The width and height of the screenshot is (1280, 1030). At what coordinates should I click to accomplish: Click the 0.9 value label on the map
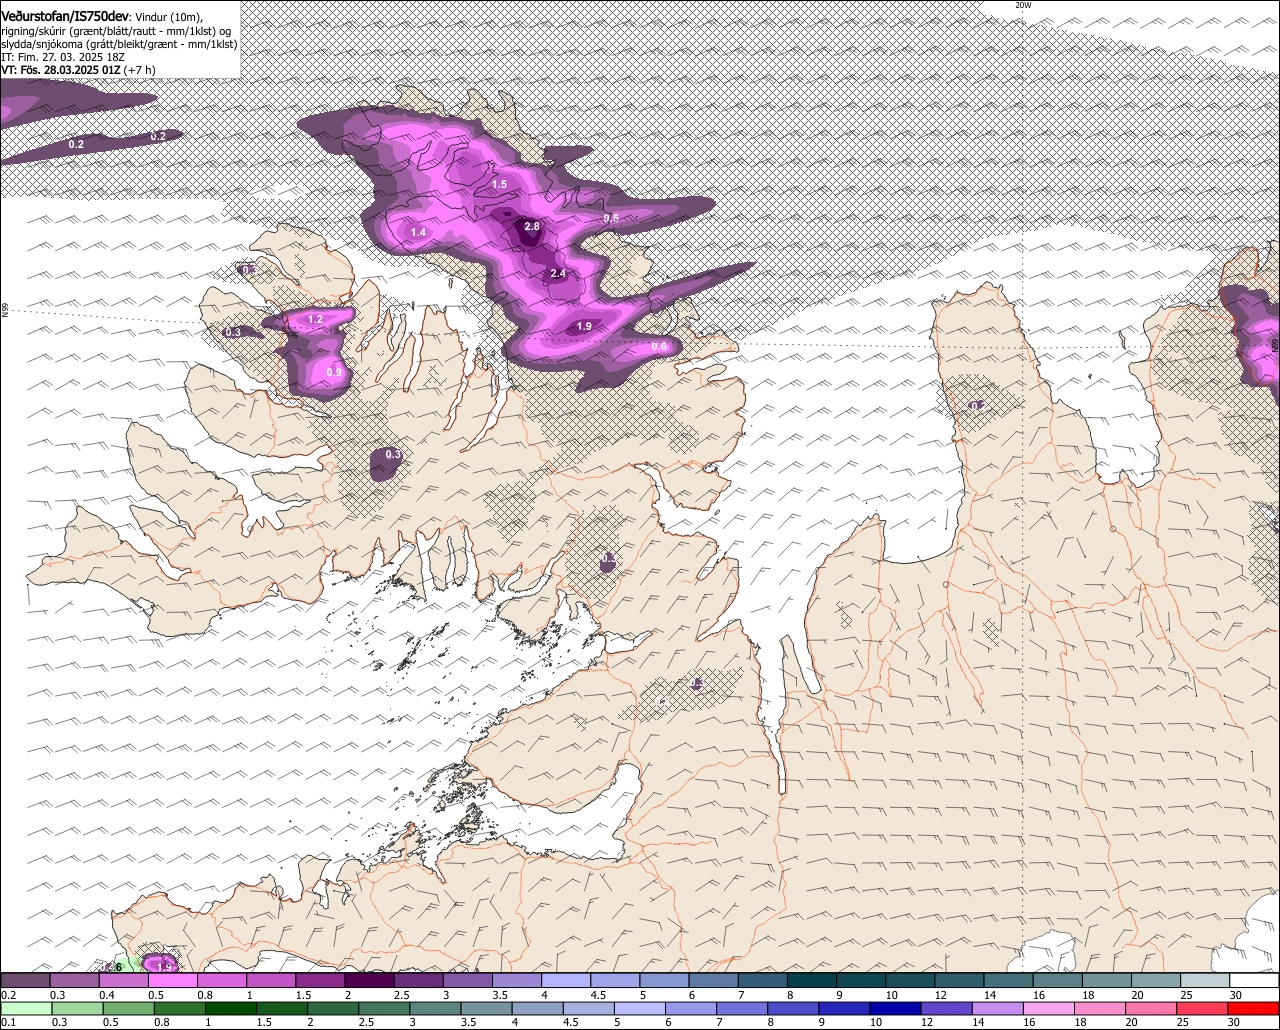[x=334, y=373]
